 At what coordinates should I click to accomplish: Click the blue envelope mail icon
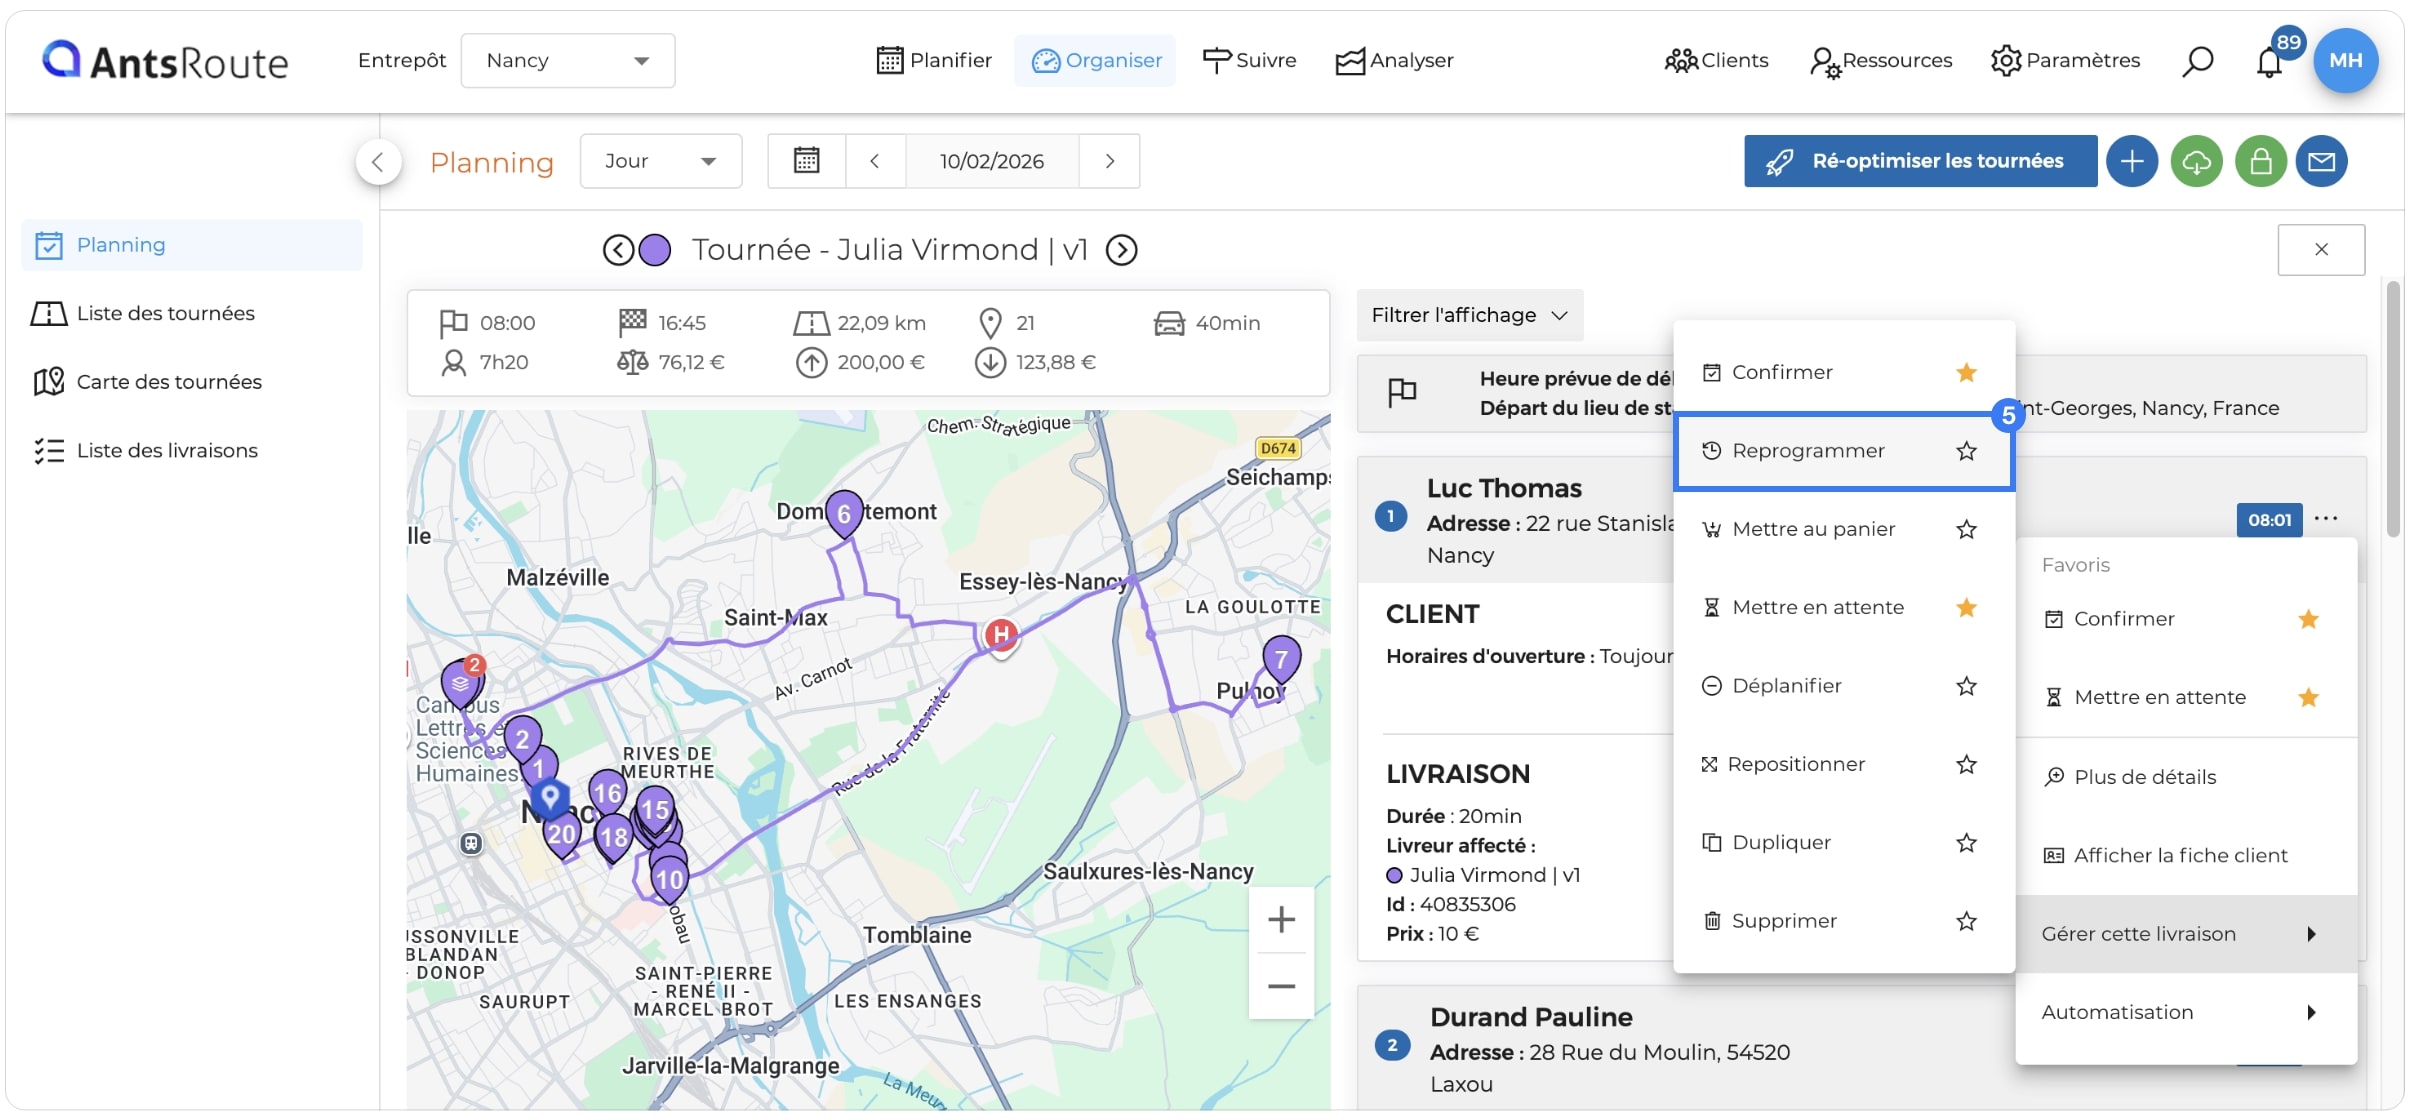(x=2321, y=161)
